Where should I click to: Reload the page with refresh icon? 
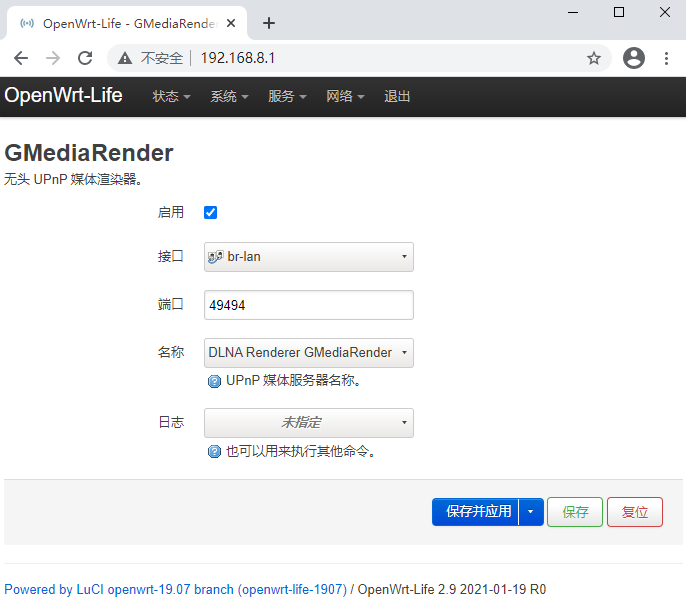(x=85, y=58)
